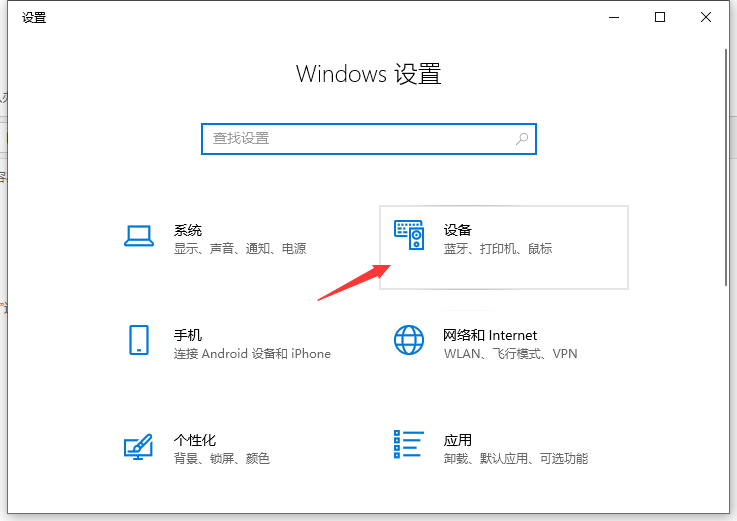The image size is (737, 521).
Task: Open the 设备 settings label
Action: click(x=457, y=230)
